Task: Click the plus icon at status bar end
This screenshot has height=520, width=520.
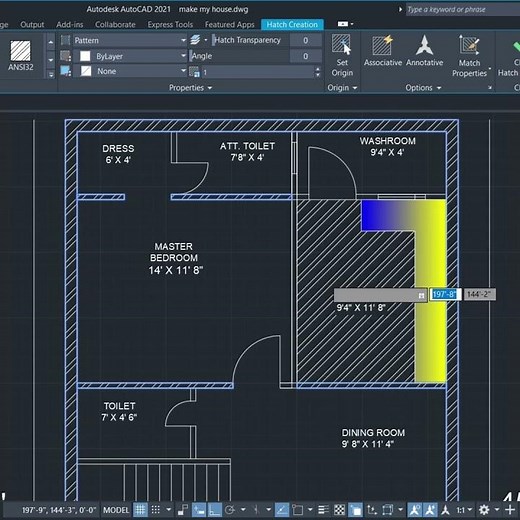Action: tap(510, 509)
